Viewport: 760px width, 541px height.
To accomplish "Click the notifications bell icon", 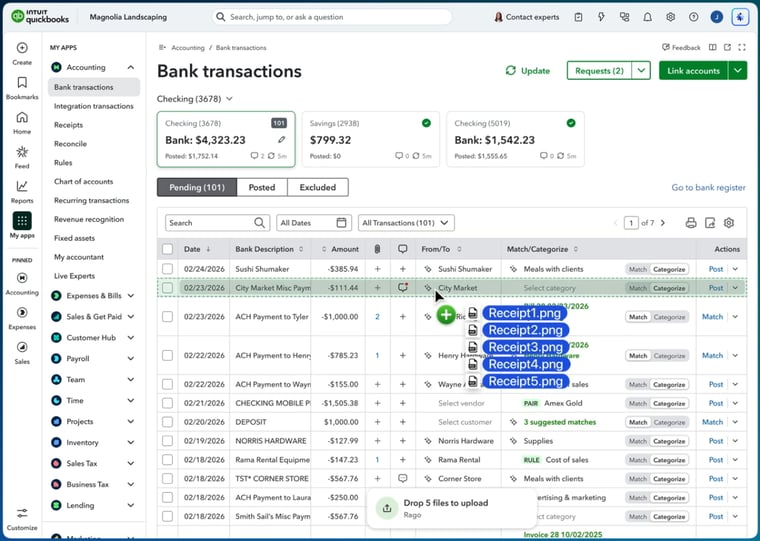I will pos(647,17).
